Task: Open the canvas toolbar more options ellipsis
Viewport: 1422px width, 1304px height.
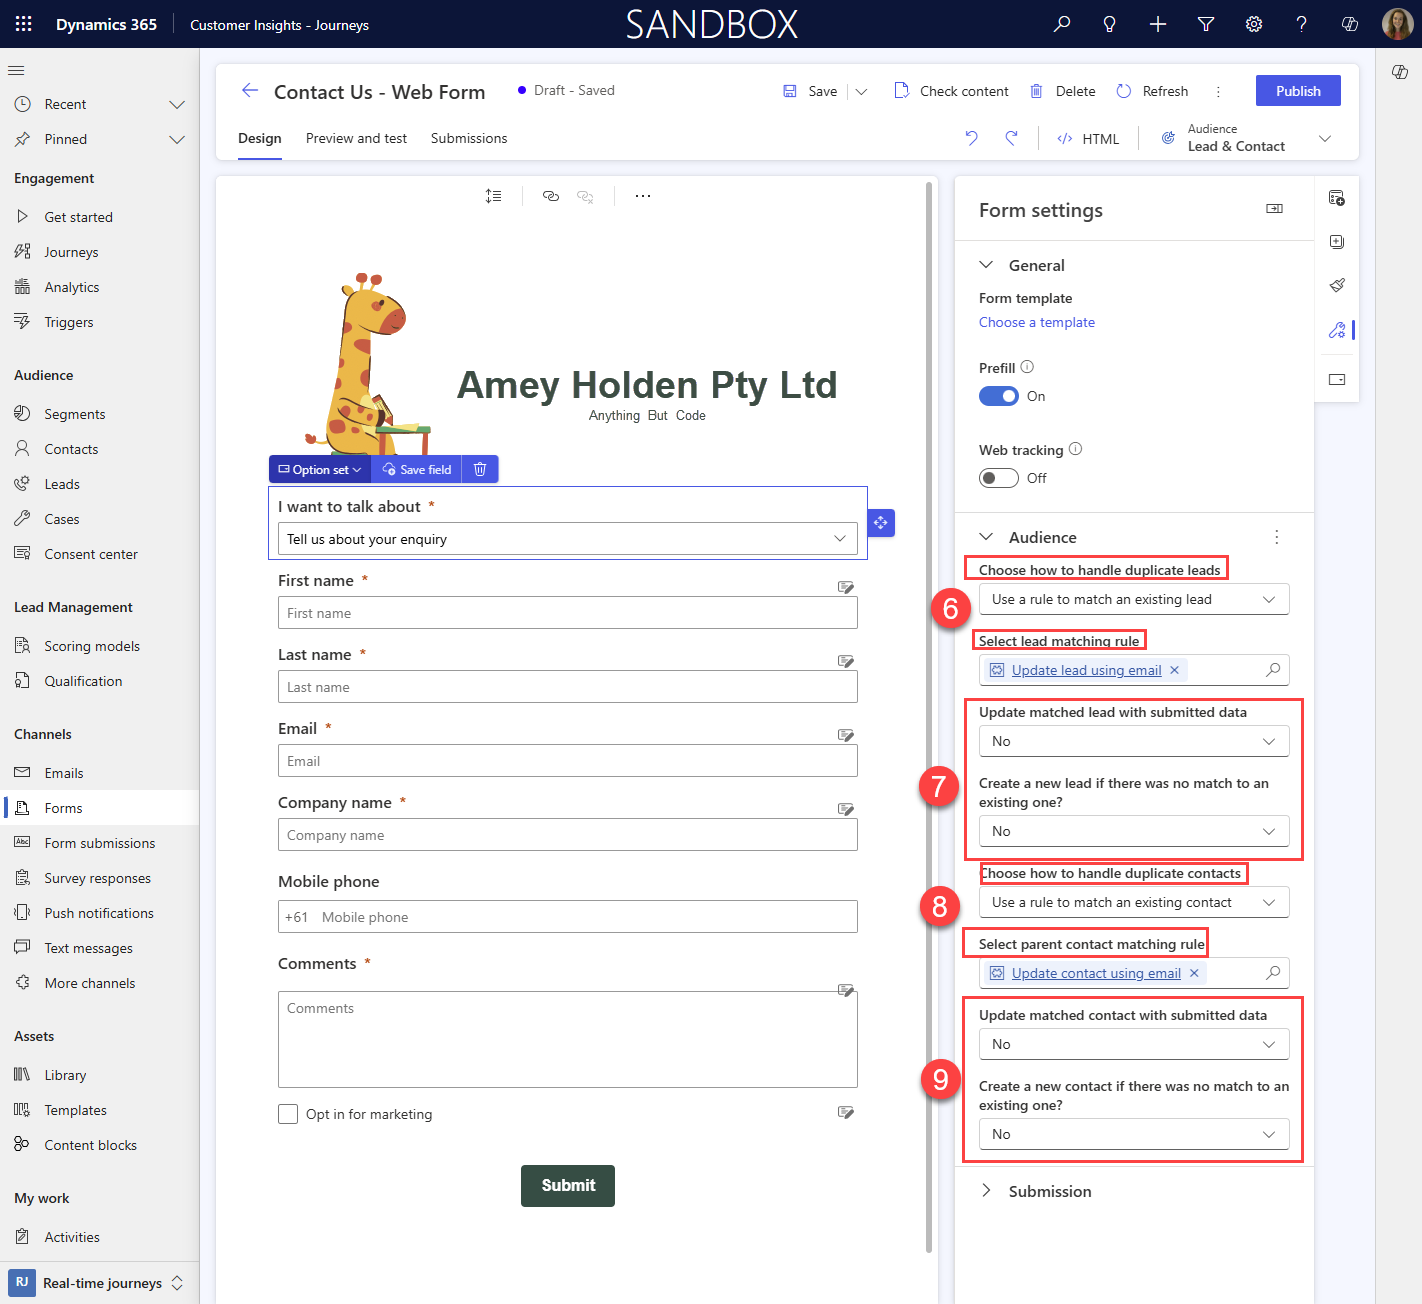Action: (x=643, y=196)
